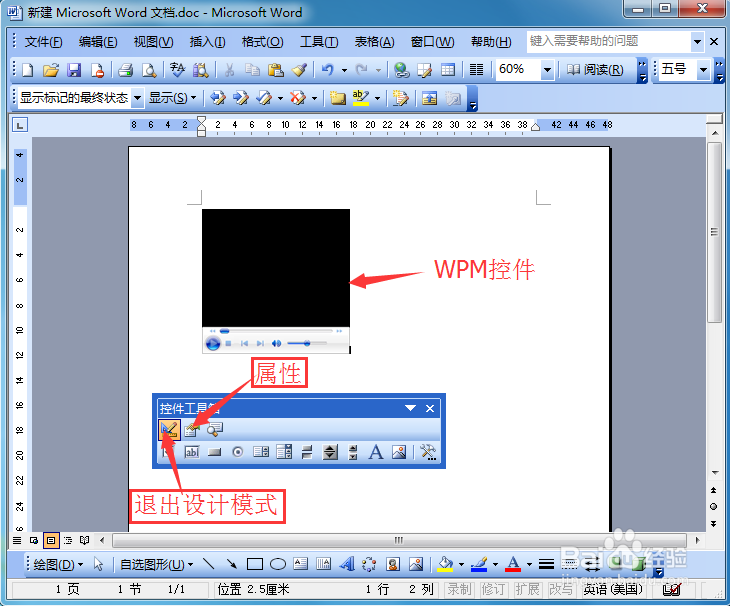Viewport: 730px width, 606px height.
Task: Open the 工具(T) menu
Action: click(319, 42)
